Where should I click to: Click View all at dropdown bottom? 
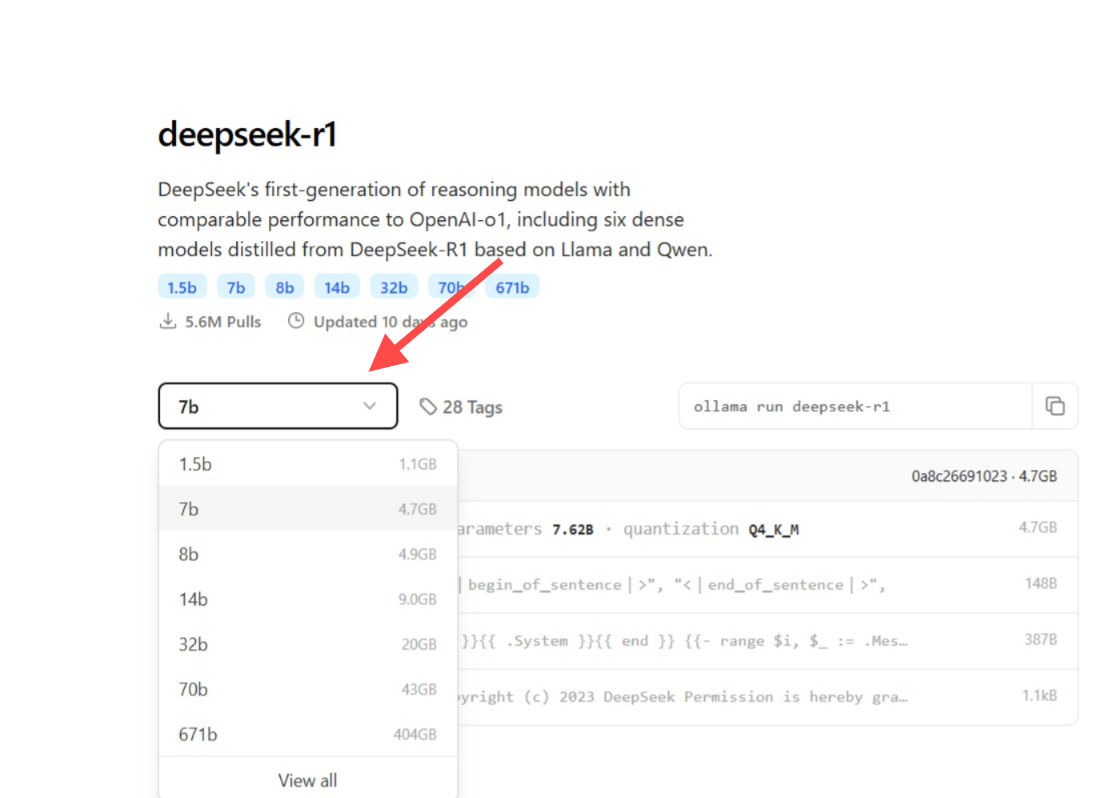[307, 780]
